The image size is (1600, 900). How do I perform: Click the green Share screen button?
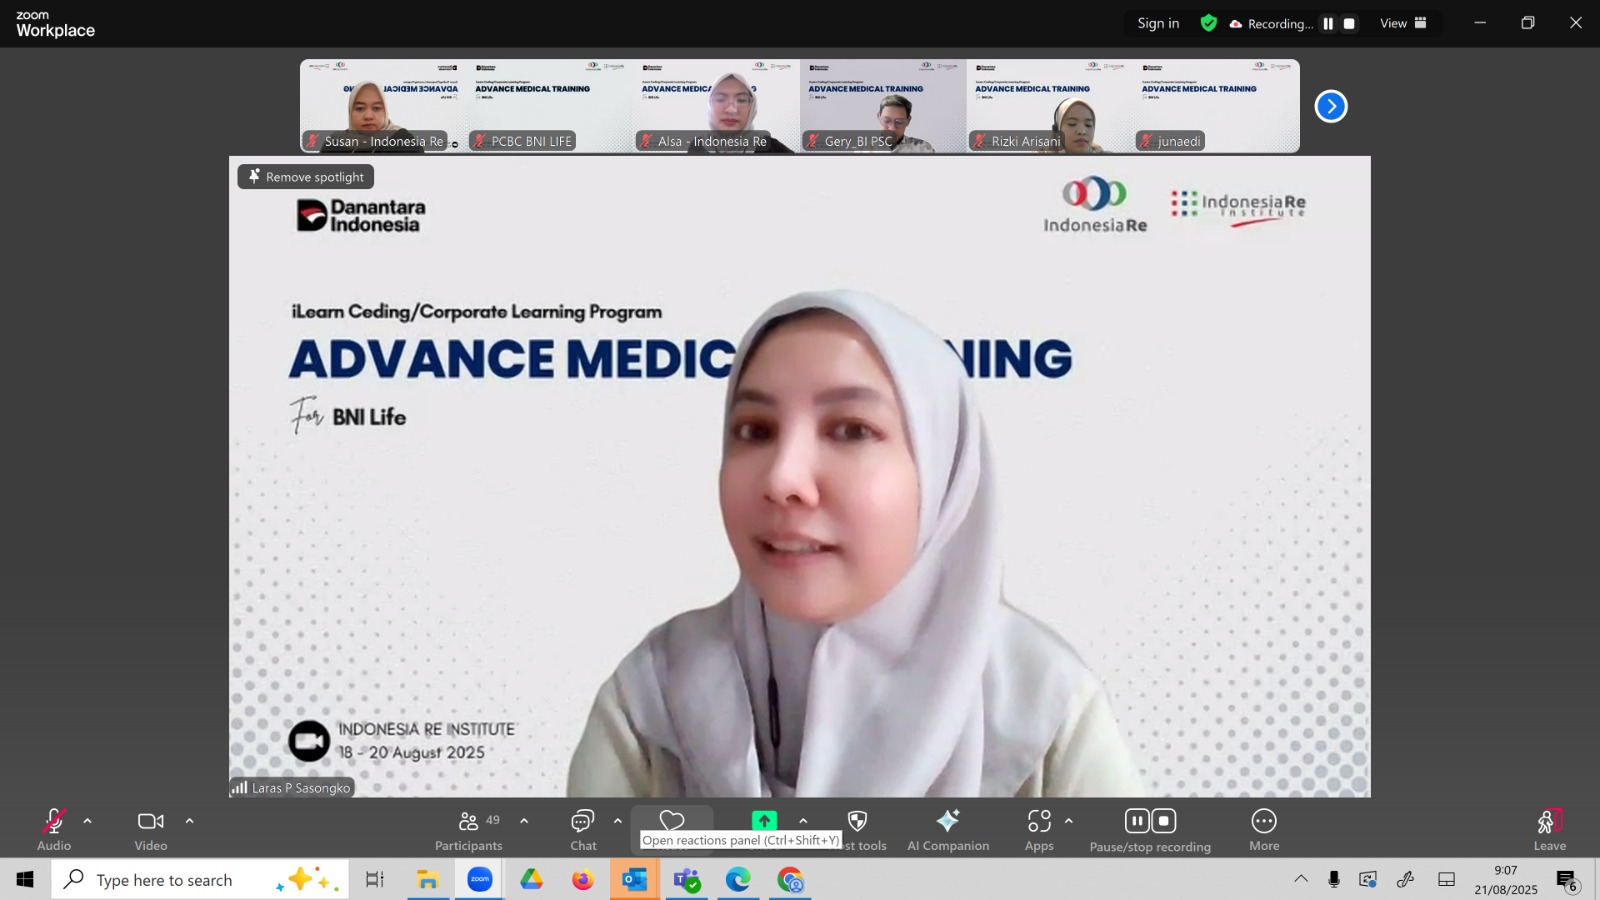tap(764, 821)
